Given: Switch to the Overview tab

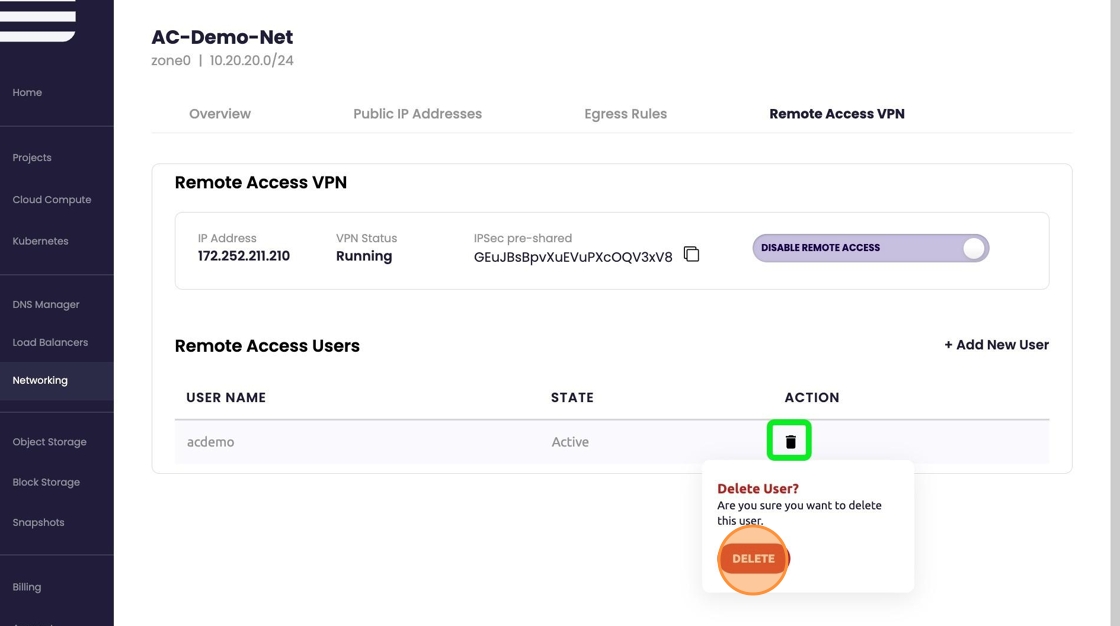Looking at the screenshot, I should [220, 114].
